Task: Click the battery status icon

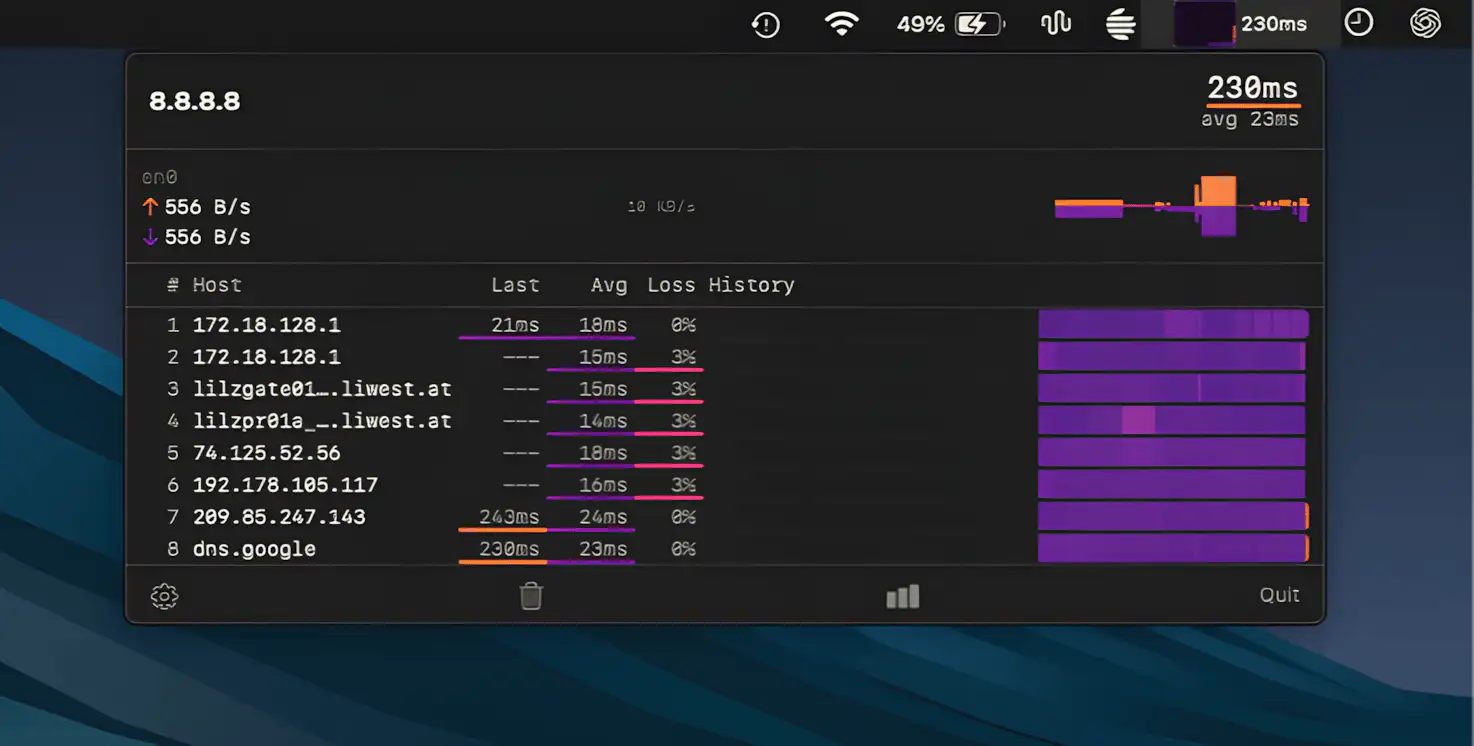Action: (x=979, y=24)
